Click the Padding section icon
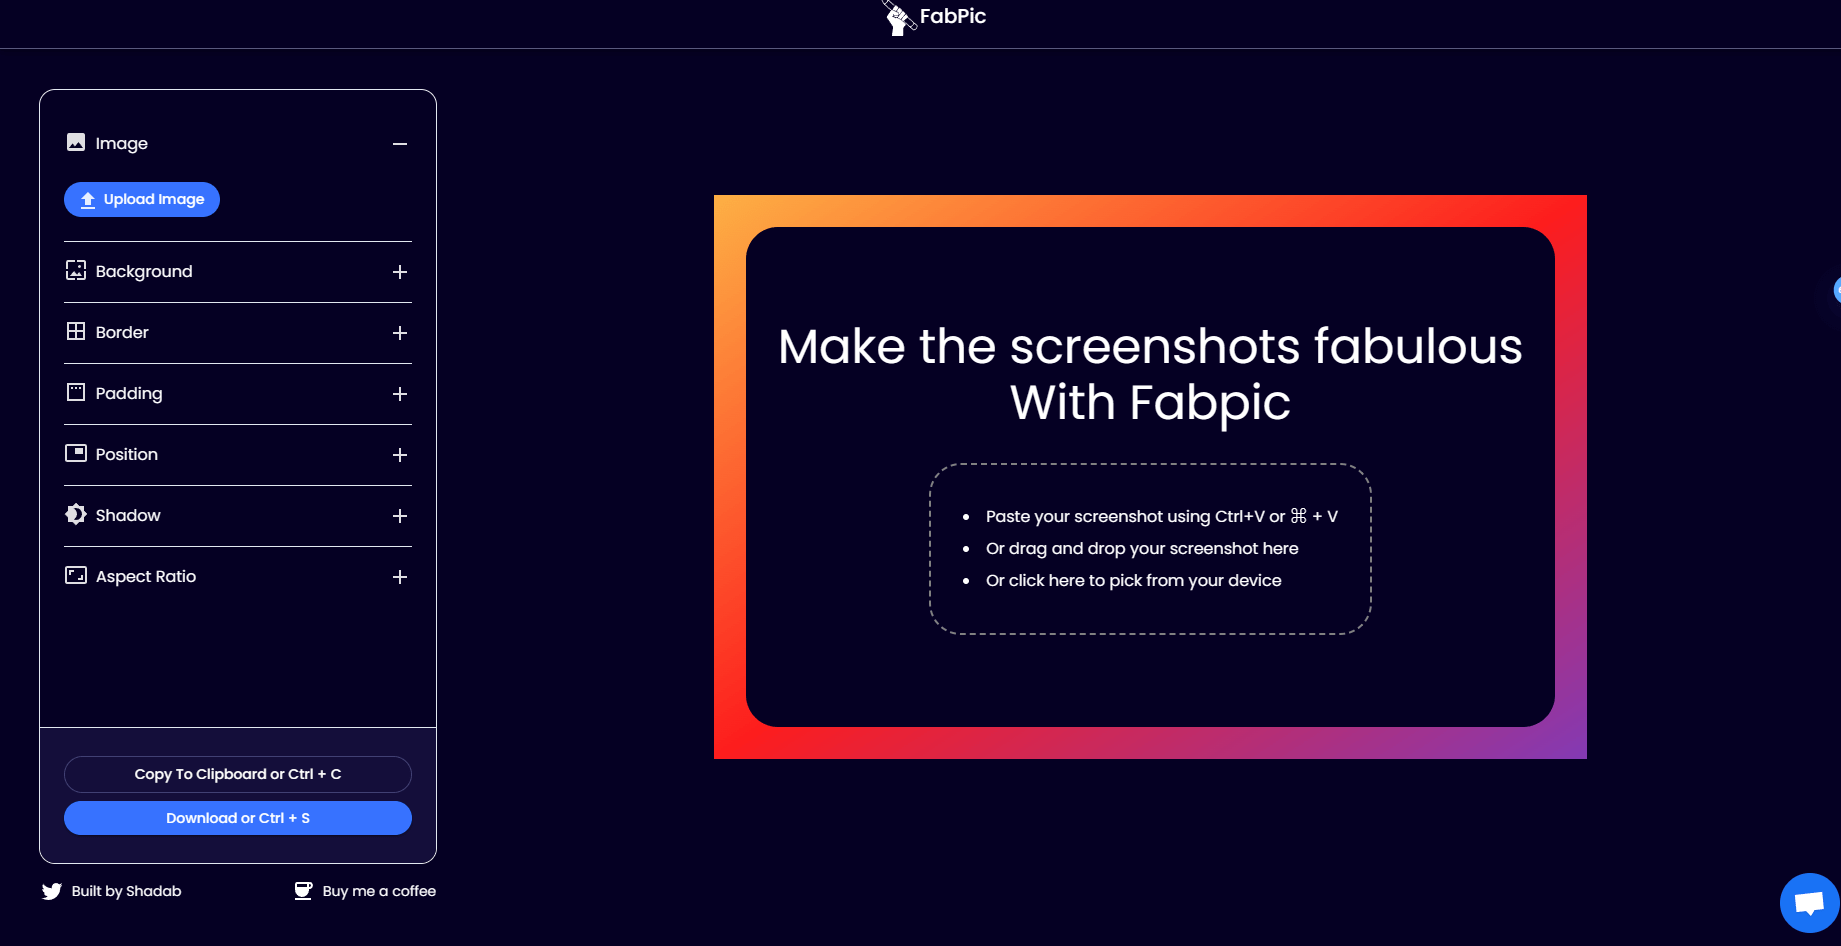Image resolution: width=1841 pixels, height=946 pixels. pos(76,392)
